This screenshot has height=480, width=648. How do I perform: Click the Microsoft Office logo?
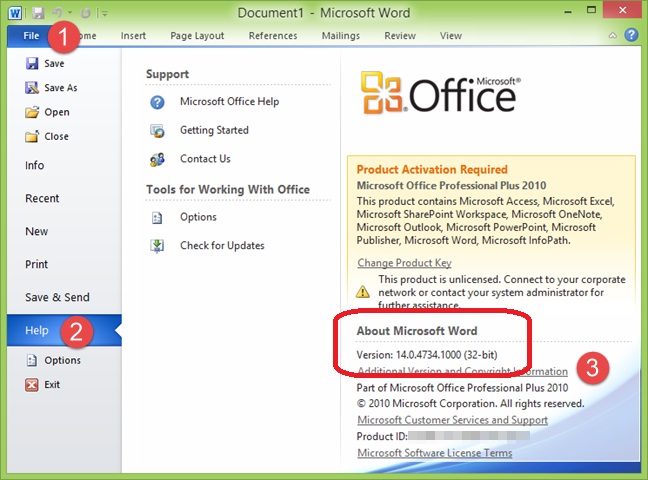pyautogui.click(x=441, y=92)
